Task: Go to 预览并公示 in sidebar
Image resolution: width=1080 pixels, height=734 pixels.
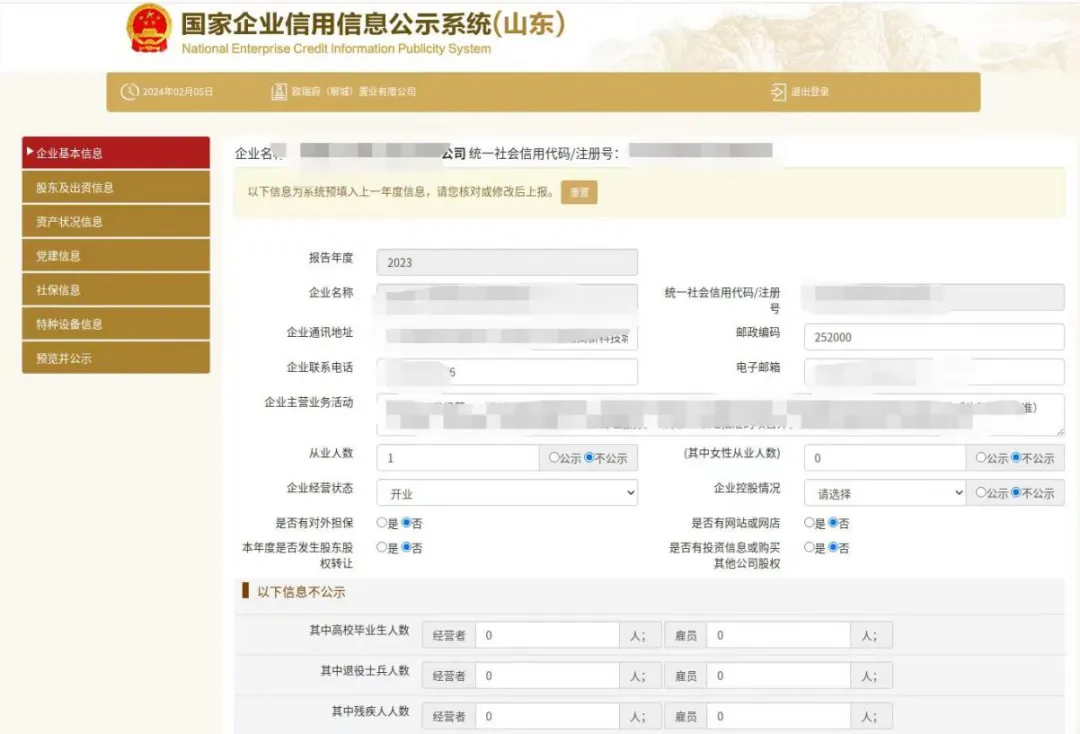Action: [116, 358]
